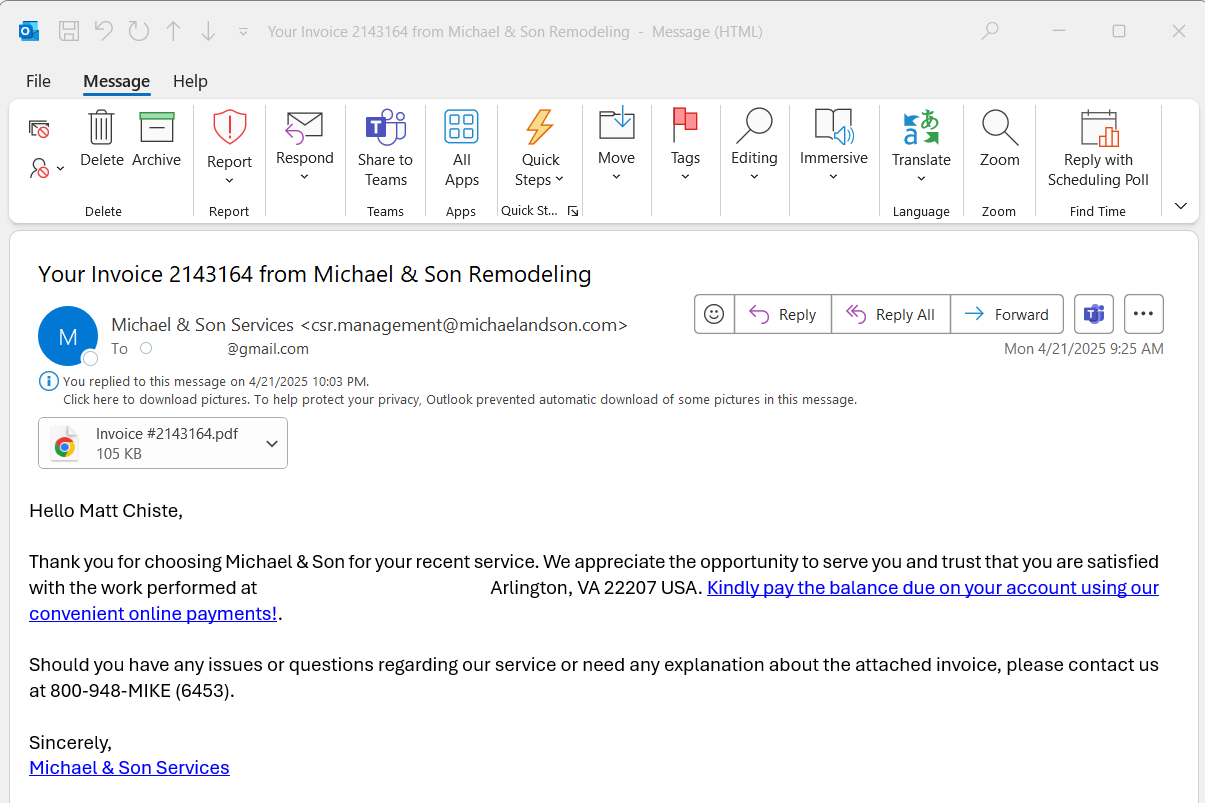Open the online payments balance link
1205x803 pixels.
(x=932, y=588)
